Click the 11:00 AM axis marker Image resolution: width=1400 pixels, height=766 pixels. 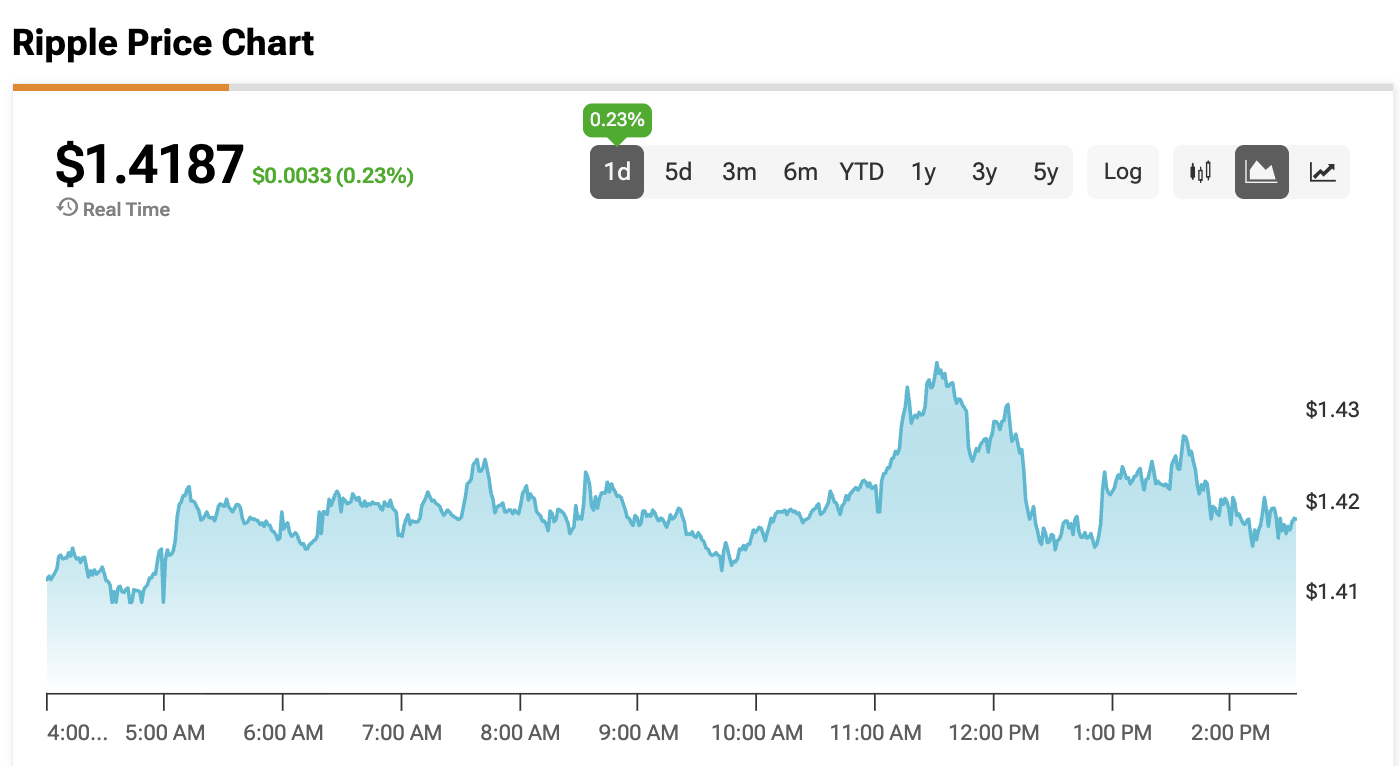[876, 733]
